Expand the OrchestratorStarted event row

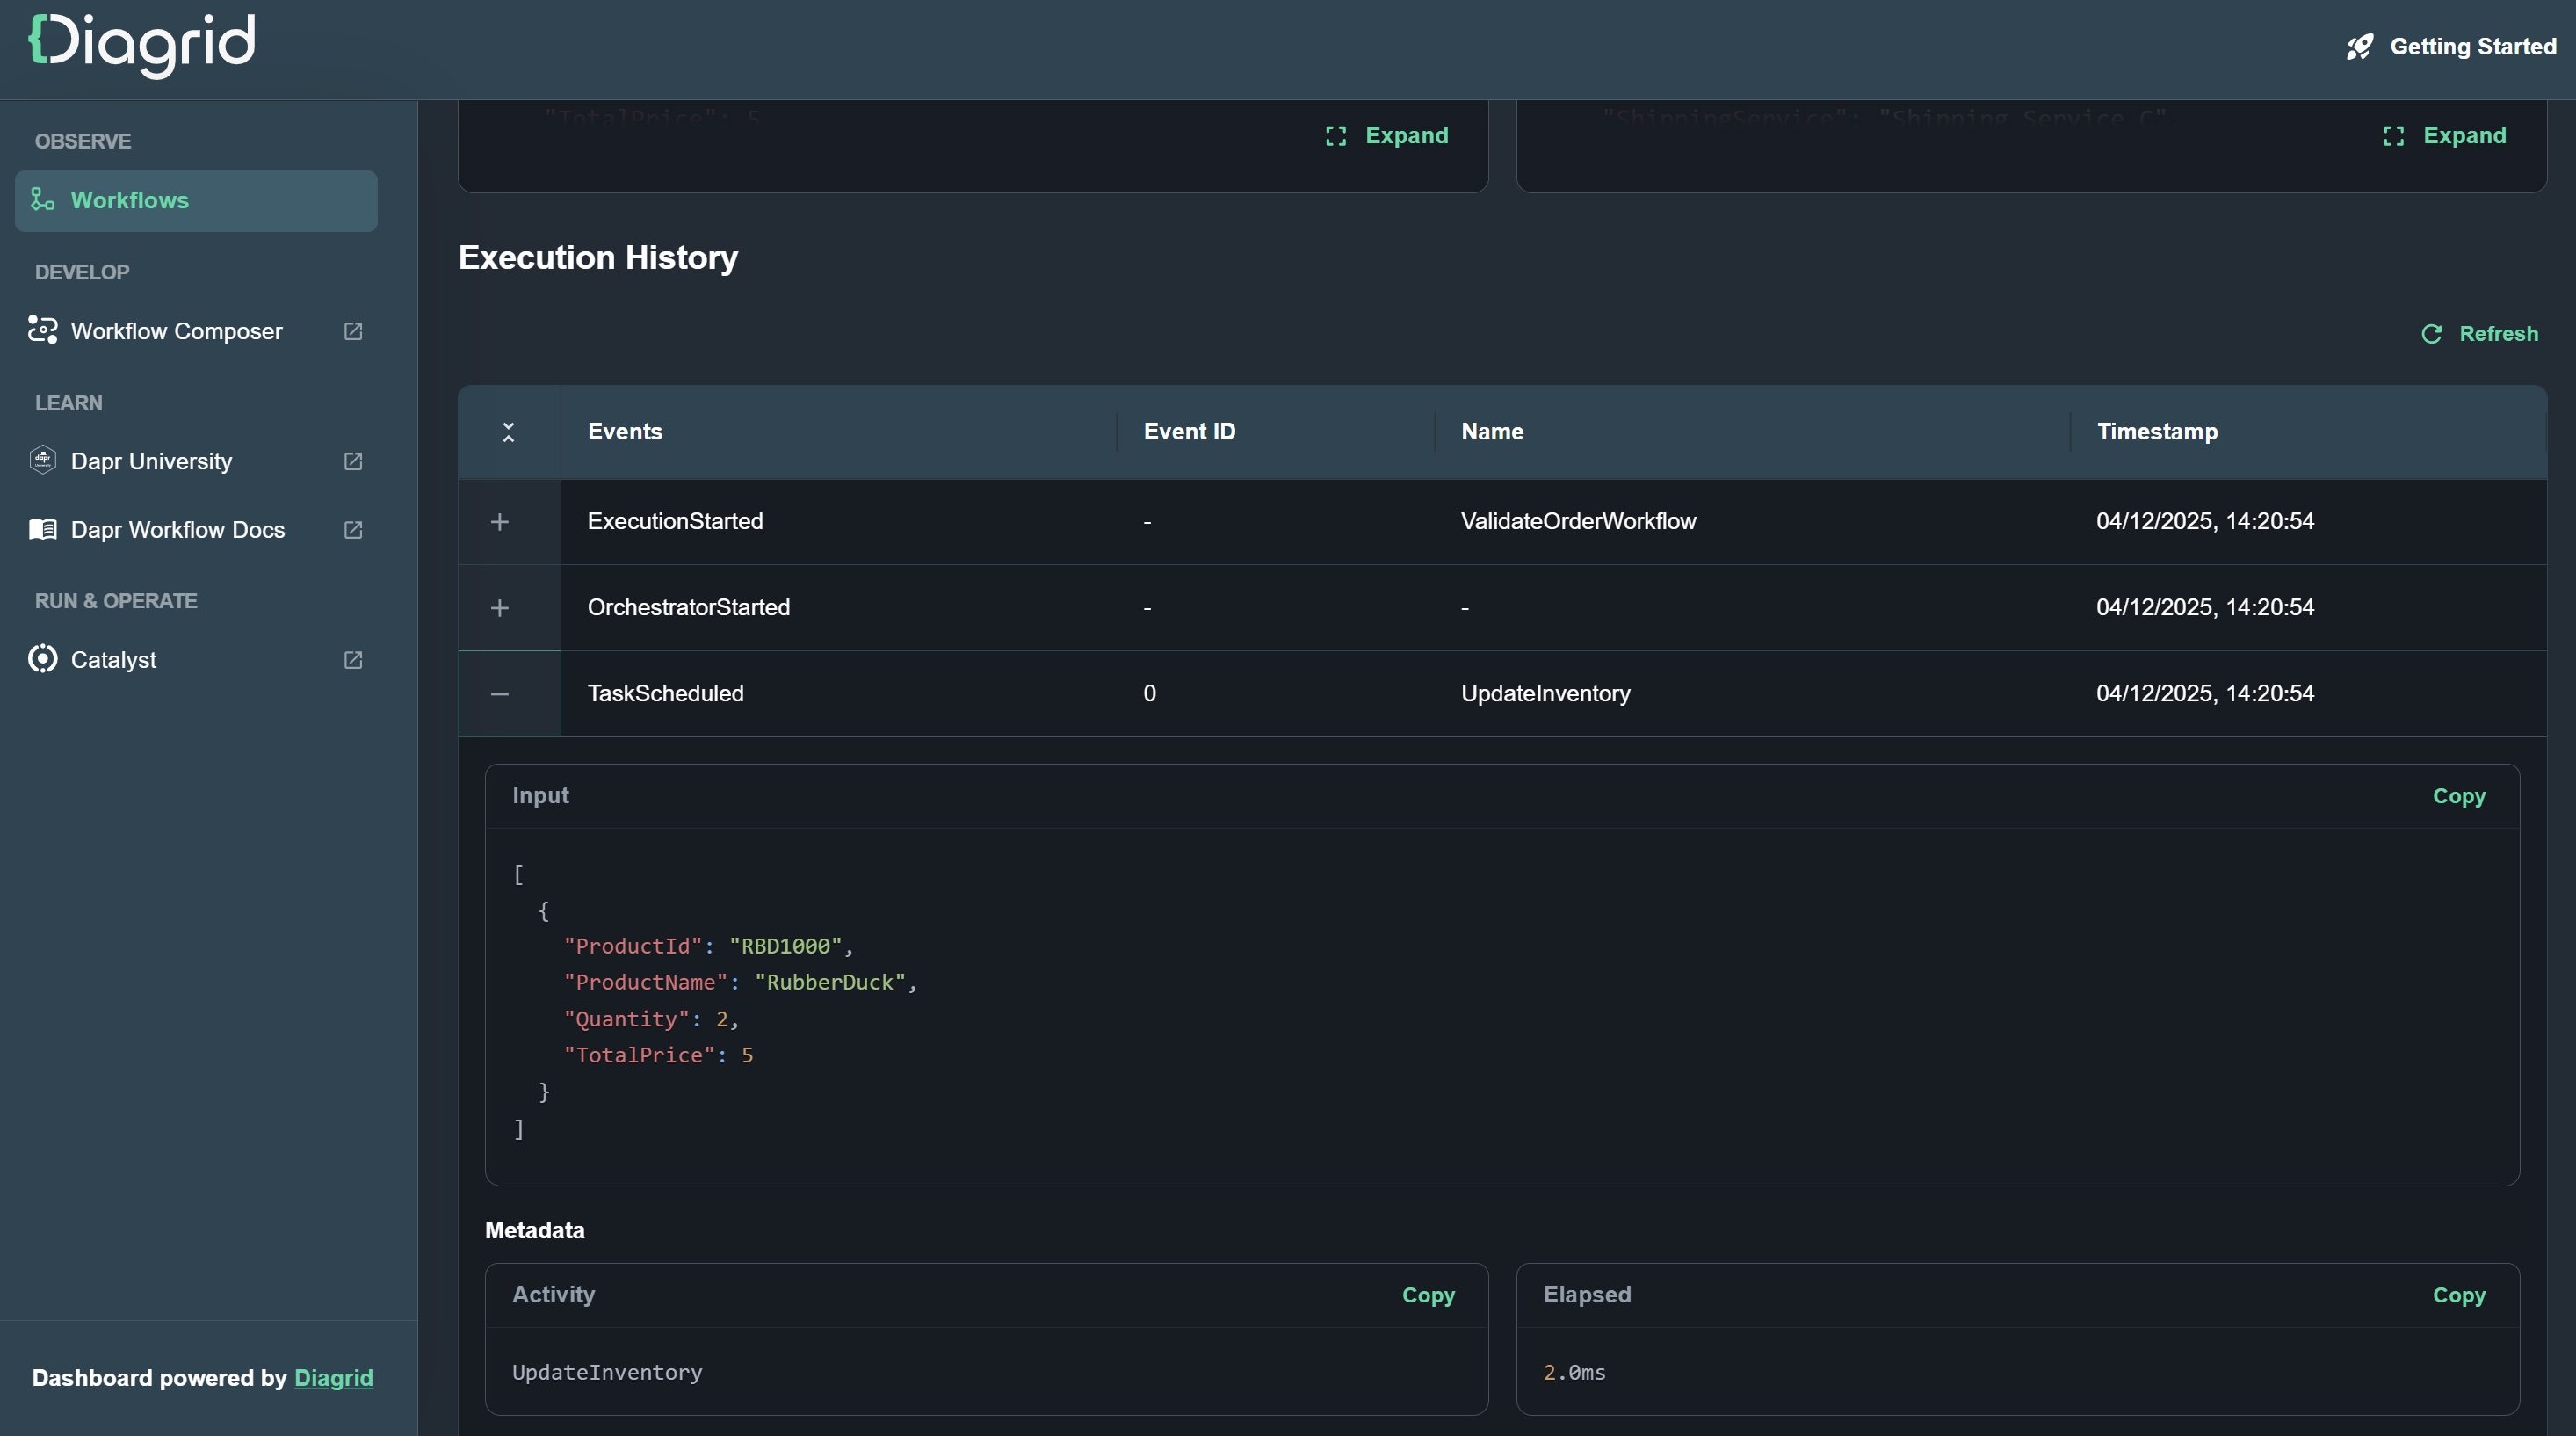(x=500, y=607)
